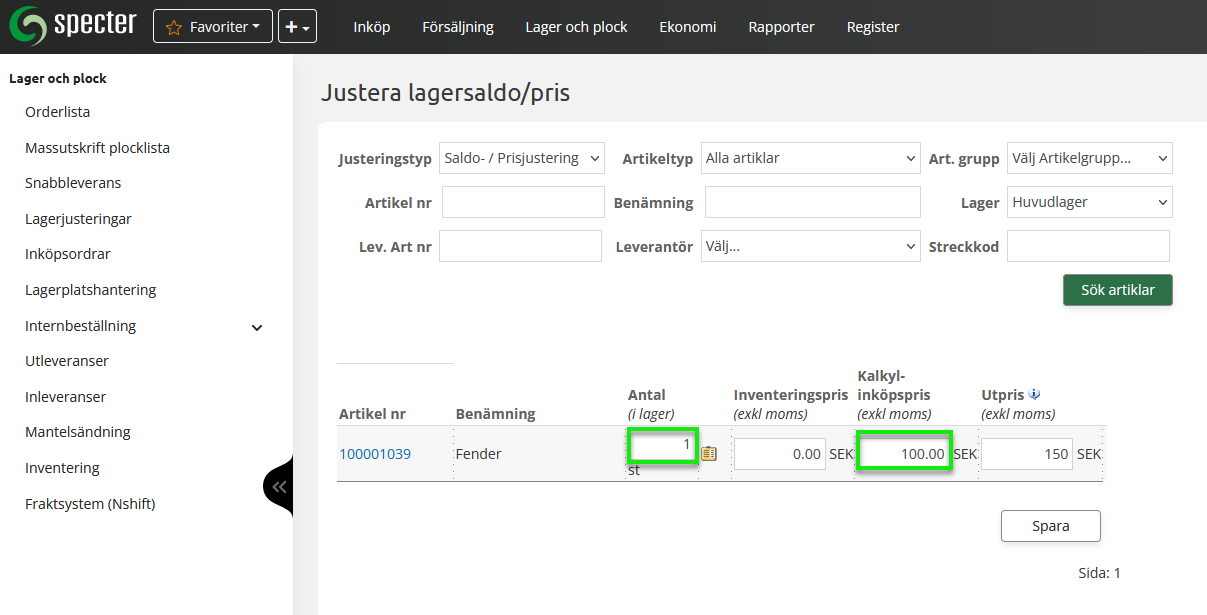
Task: Open the plus quick-add dropdown
Action: (297, 27)
